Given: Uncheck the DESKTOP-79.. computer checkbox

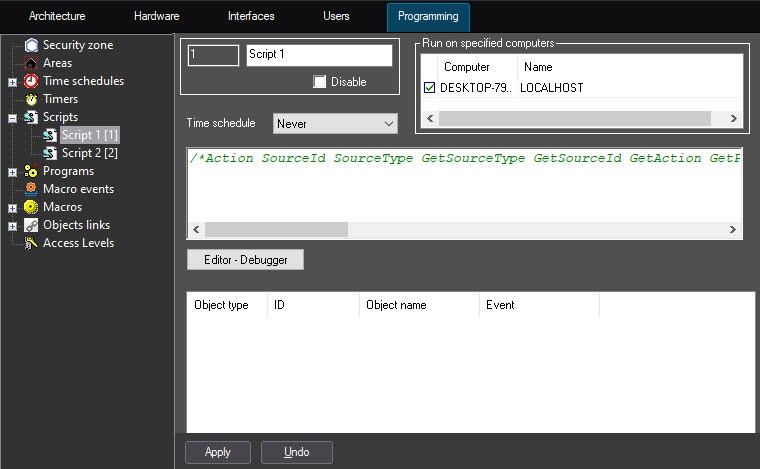Looking at the screenshot, I should click(429, 88).
